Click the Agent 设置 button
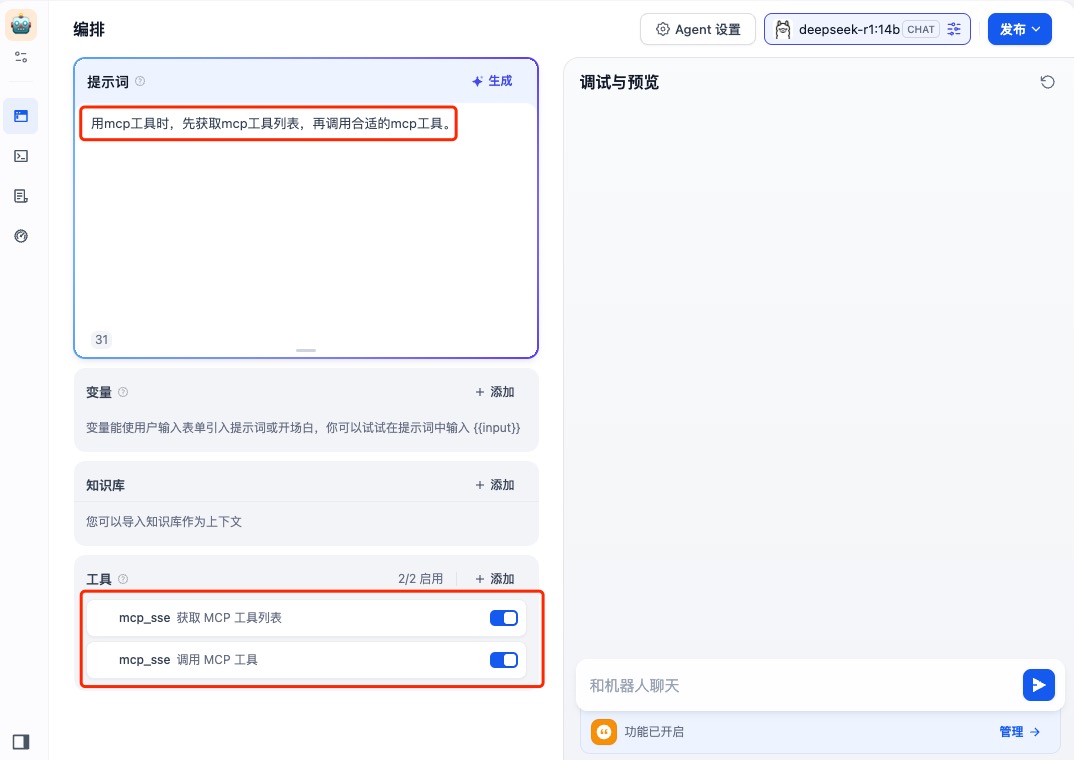 [x=698, y=29]
